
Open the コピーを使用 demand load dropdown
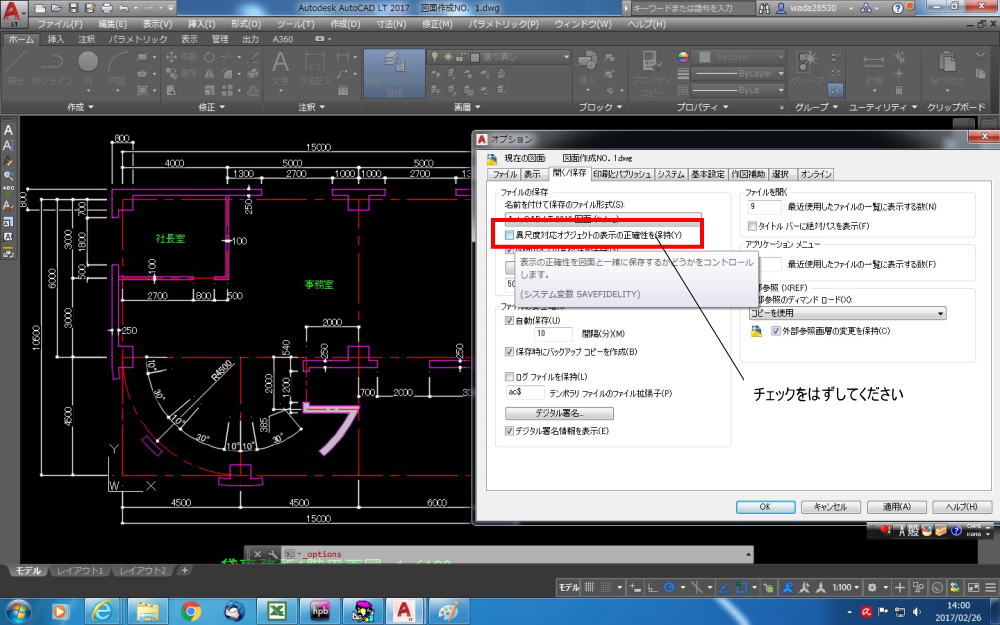click(x=848, y=313)
